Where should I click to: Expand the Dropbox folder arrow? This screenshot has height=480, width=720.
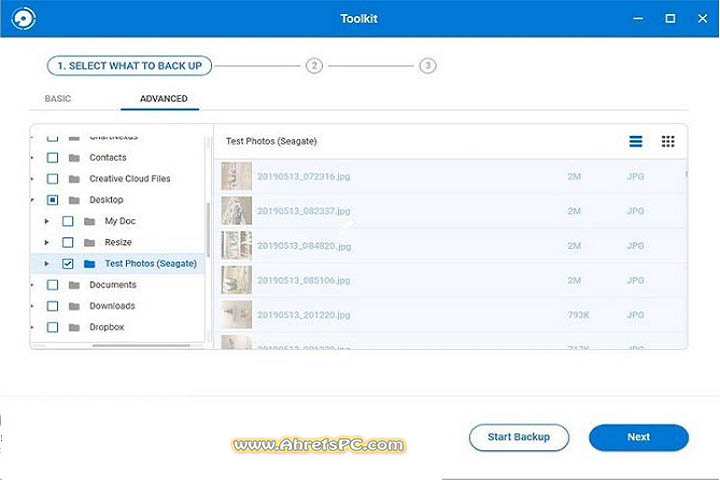click(x=32, y=327)
